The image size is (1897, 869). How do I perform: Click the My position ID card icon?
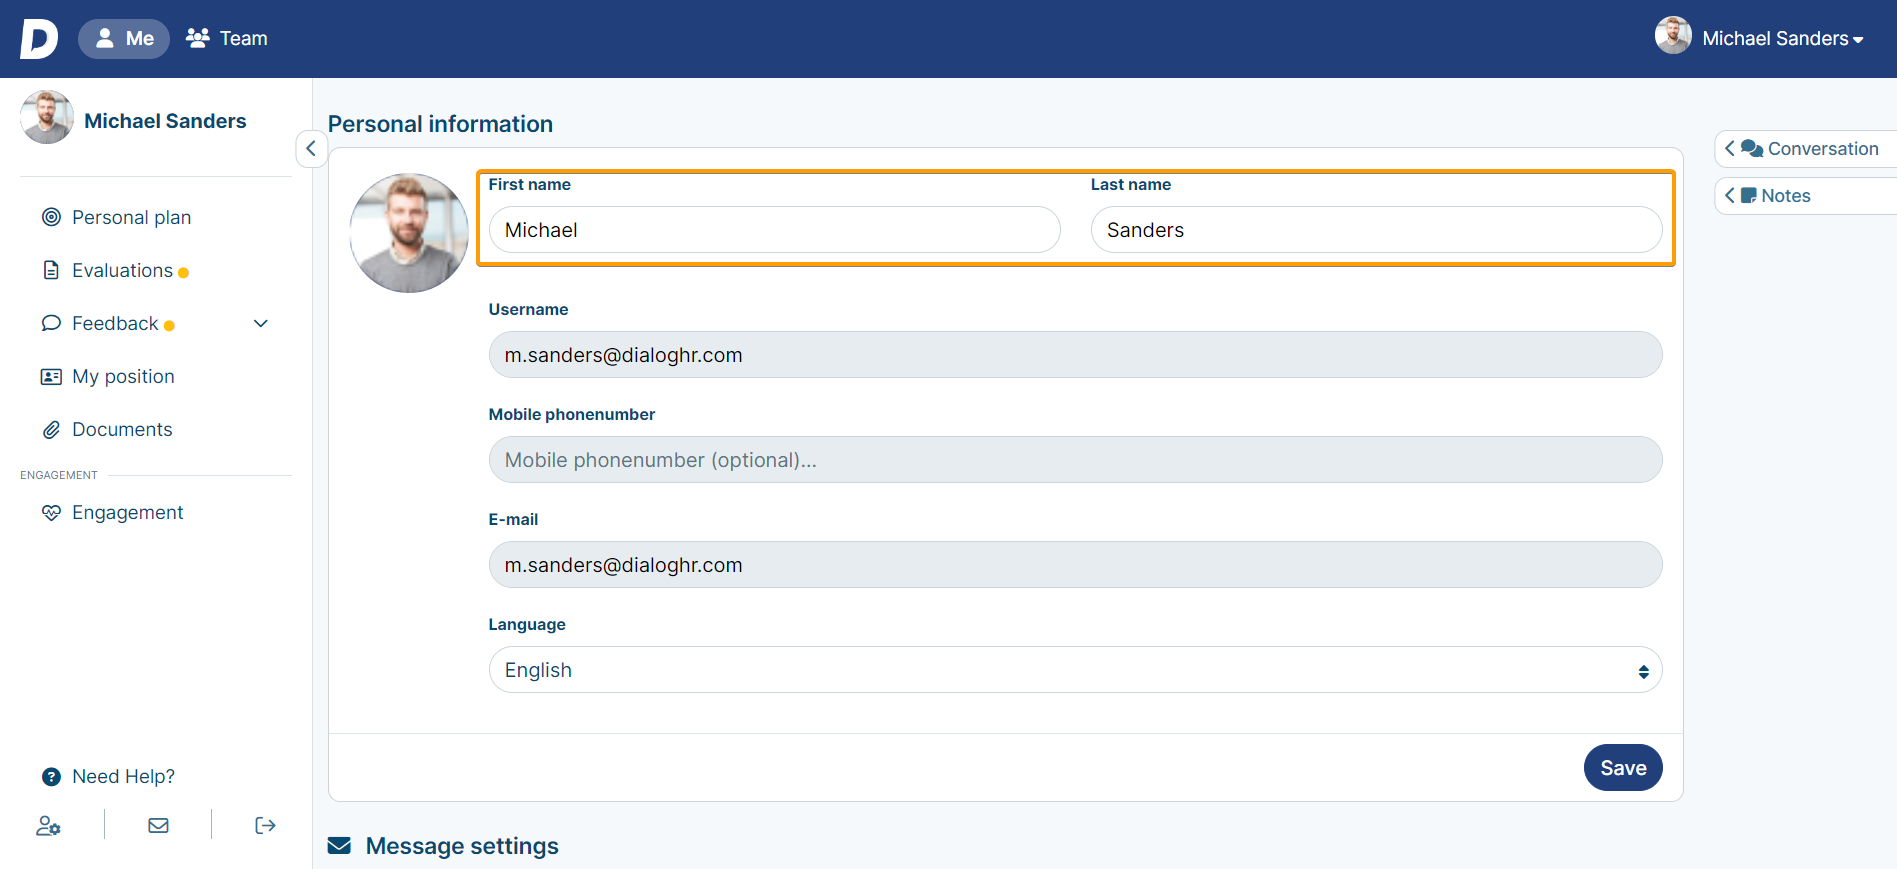[x=51, y=376]
